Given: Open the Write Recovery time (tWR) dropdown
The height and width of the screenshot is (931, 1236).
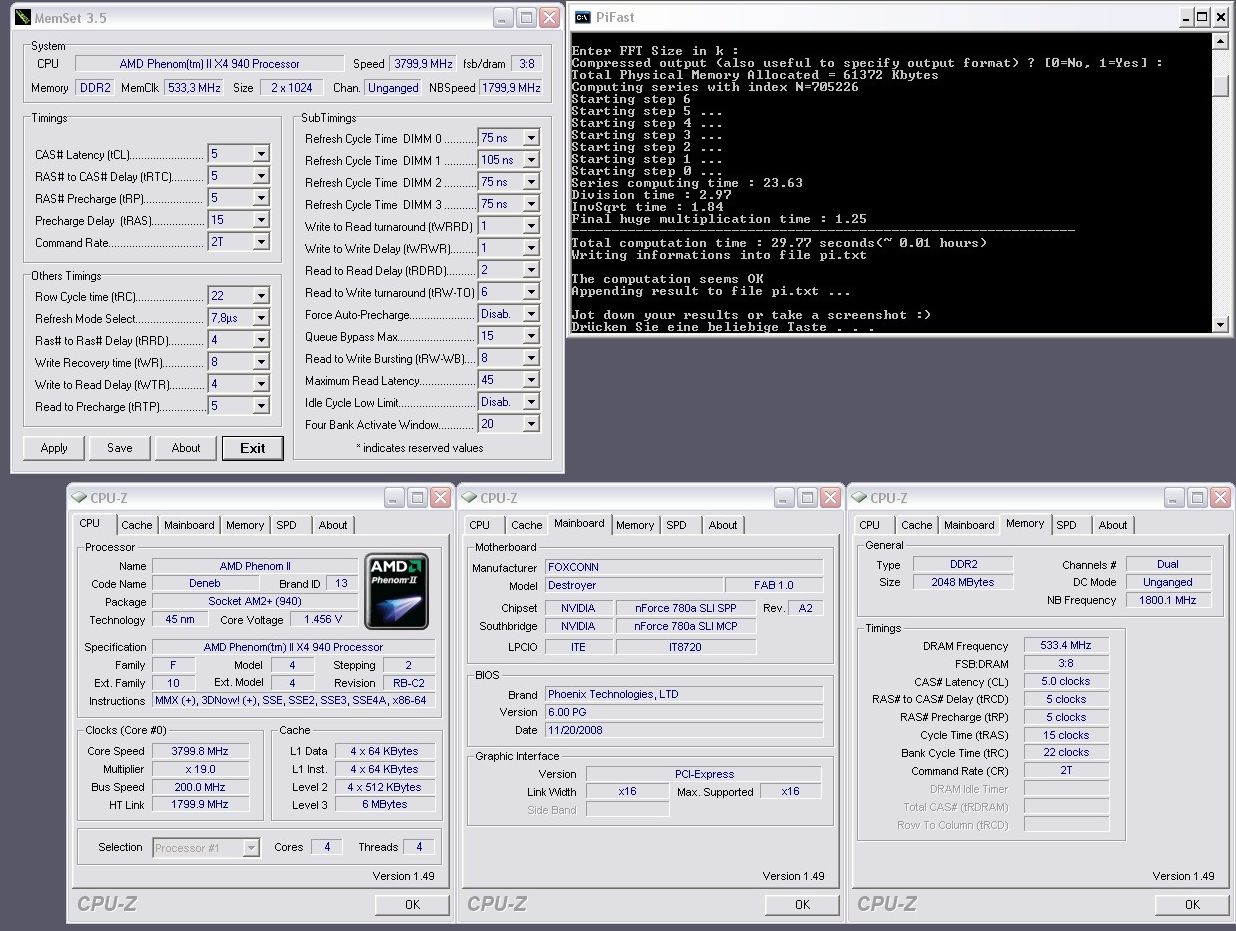Looking at the screenshot, I should click(x=261, y=362).
